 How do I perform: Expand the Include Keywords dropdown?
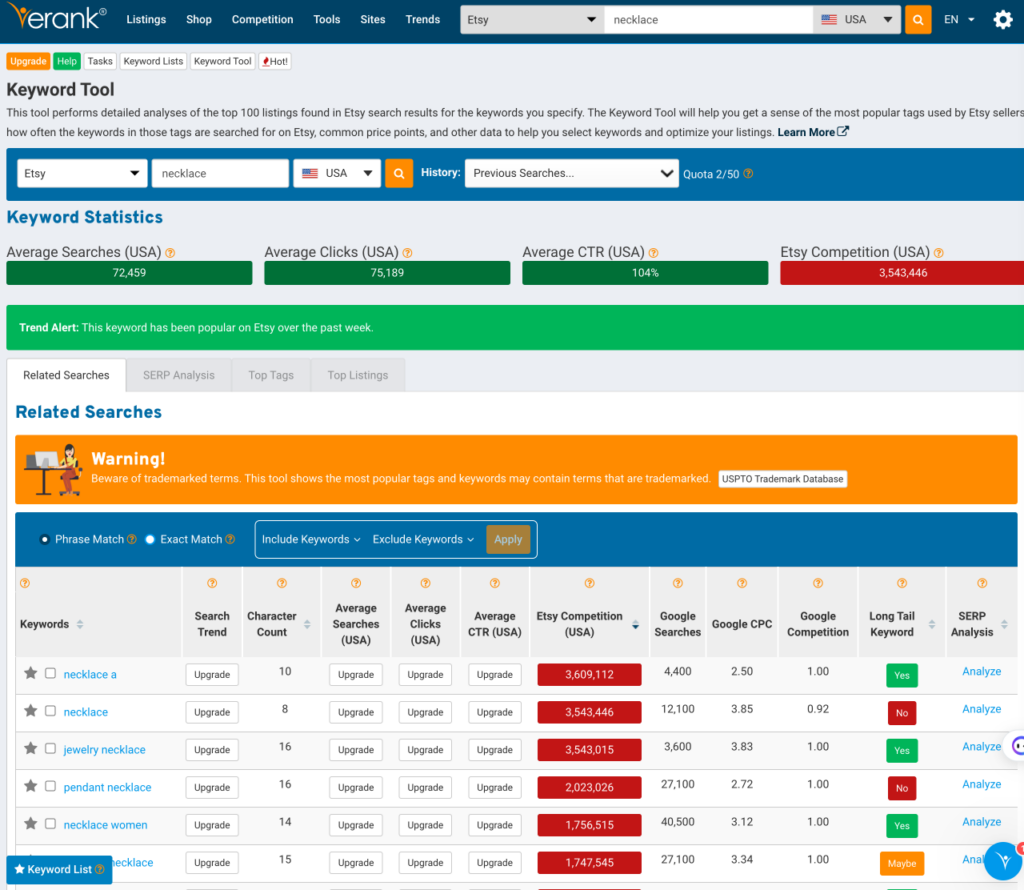point(311,539)
